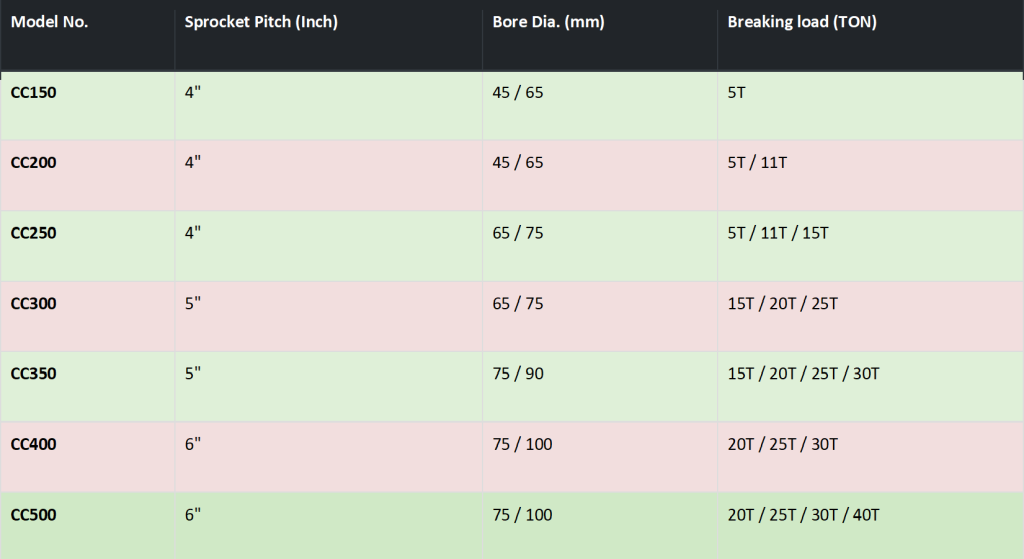Select the CC200 model cell
The height and width of the screenshot is (559, 1024).
[x=34, y=162]
